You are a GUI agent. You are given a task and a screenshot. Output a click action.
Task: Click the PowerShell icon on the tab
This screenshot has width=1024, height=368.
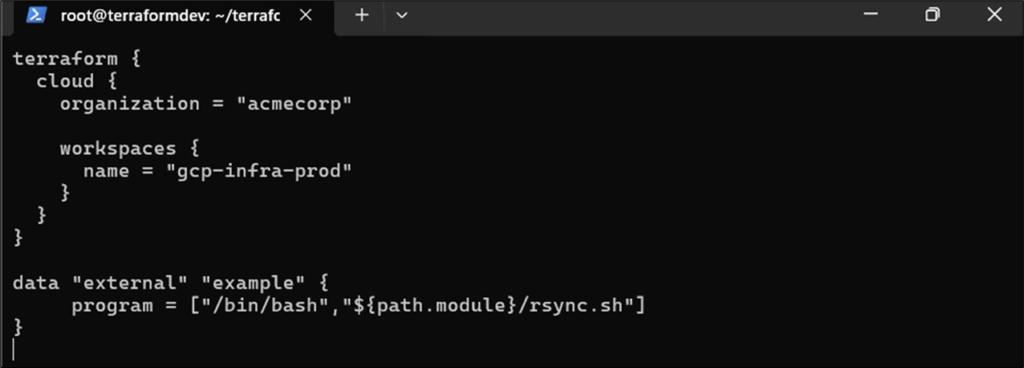[x=37, y=16]
